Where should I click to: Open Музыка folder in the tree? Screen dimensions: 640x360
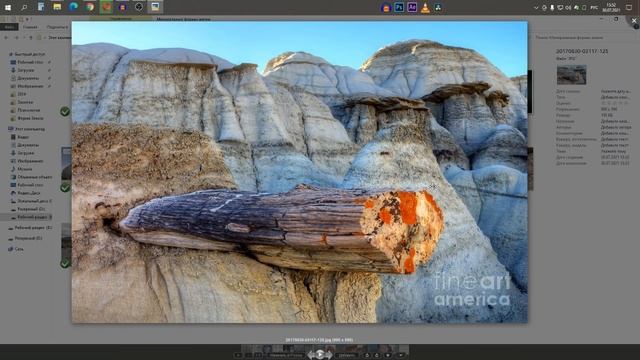22,169
